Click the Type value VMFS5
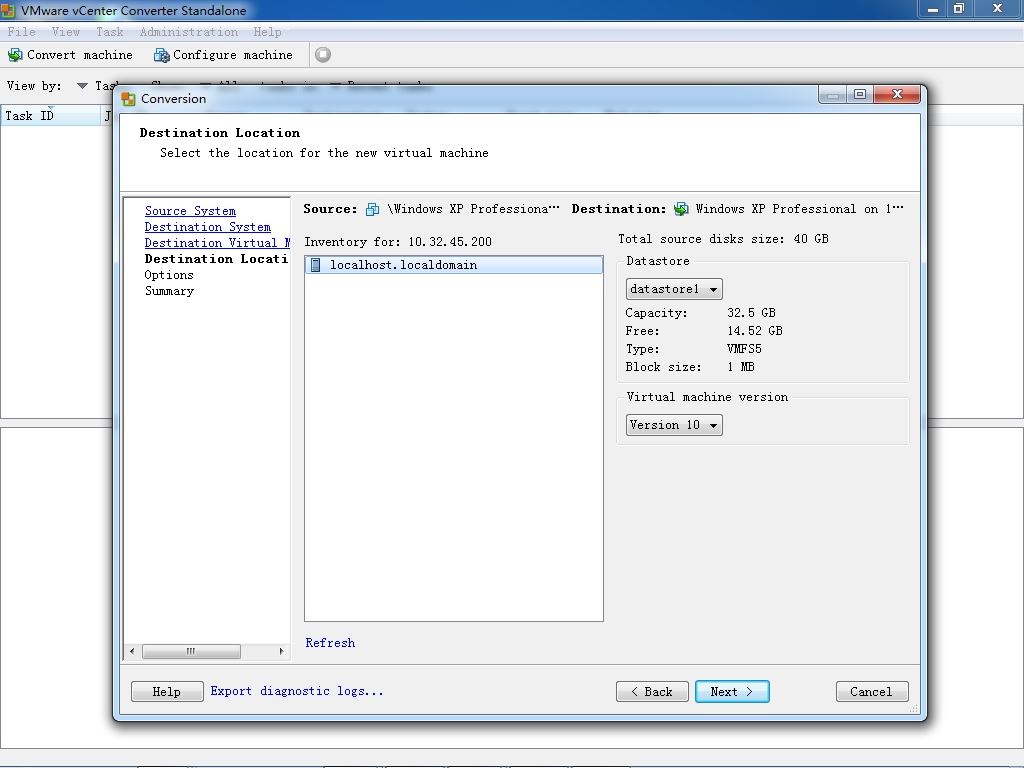Image resolution: width=1024 pixels, height=768 pixels. 744,349
